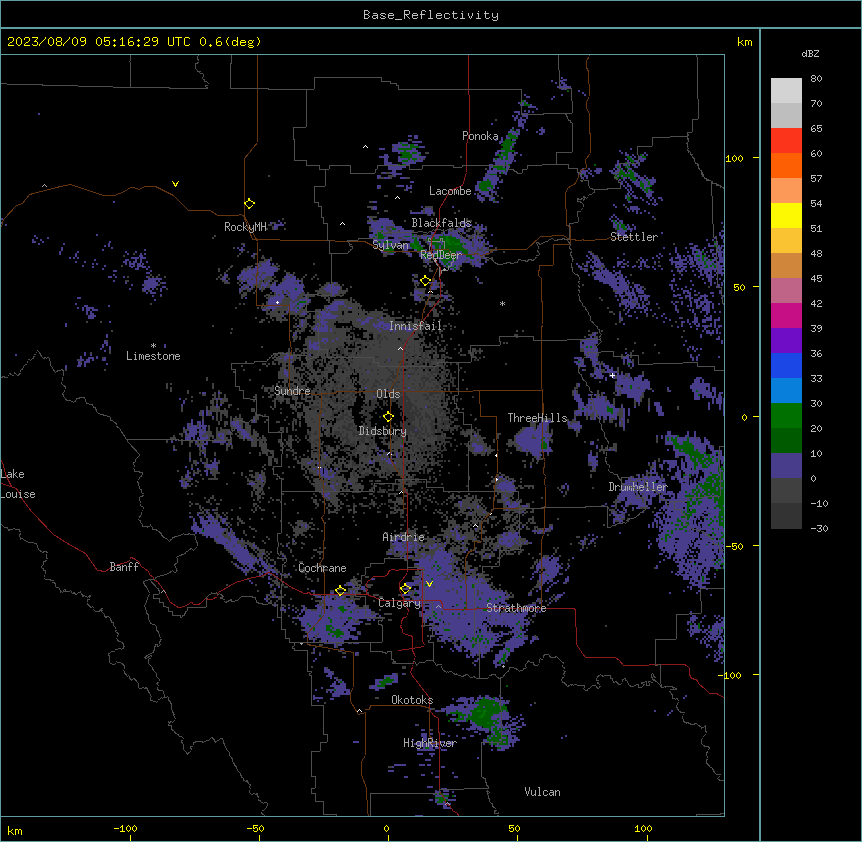Pick the blue 33-36 dBZ legend swatch

786,365
